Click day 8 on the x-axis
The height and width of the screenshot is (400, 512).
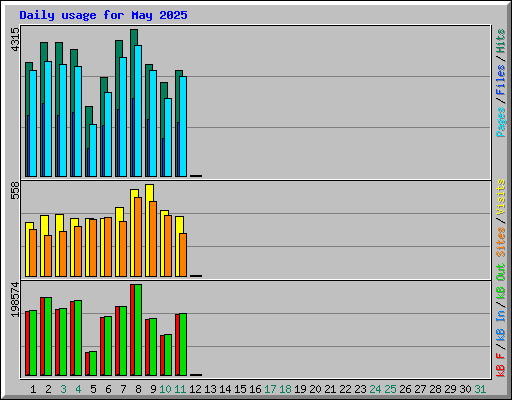pos(138,389)
